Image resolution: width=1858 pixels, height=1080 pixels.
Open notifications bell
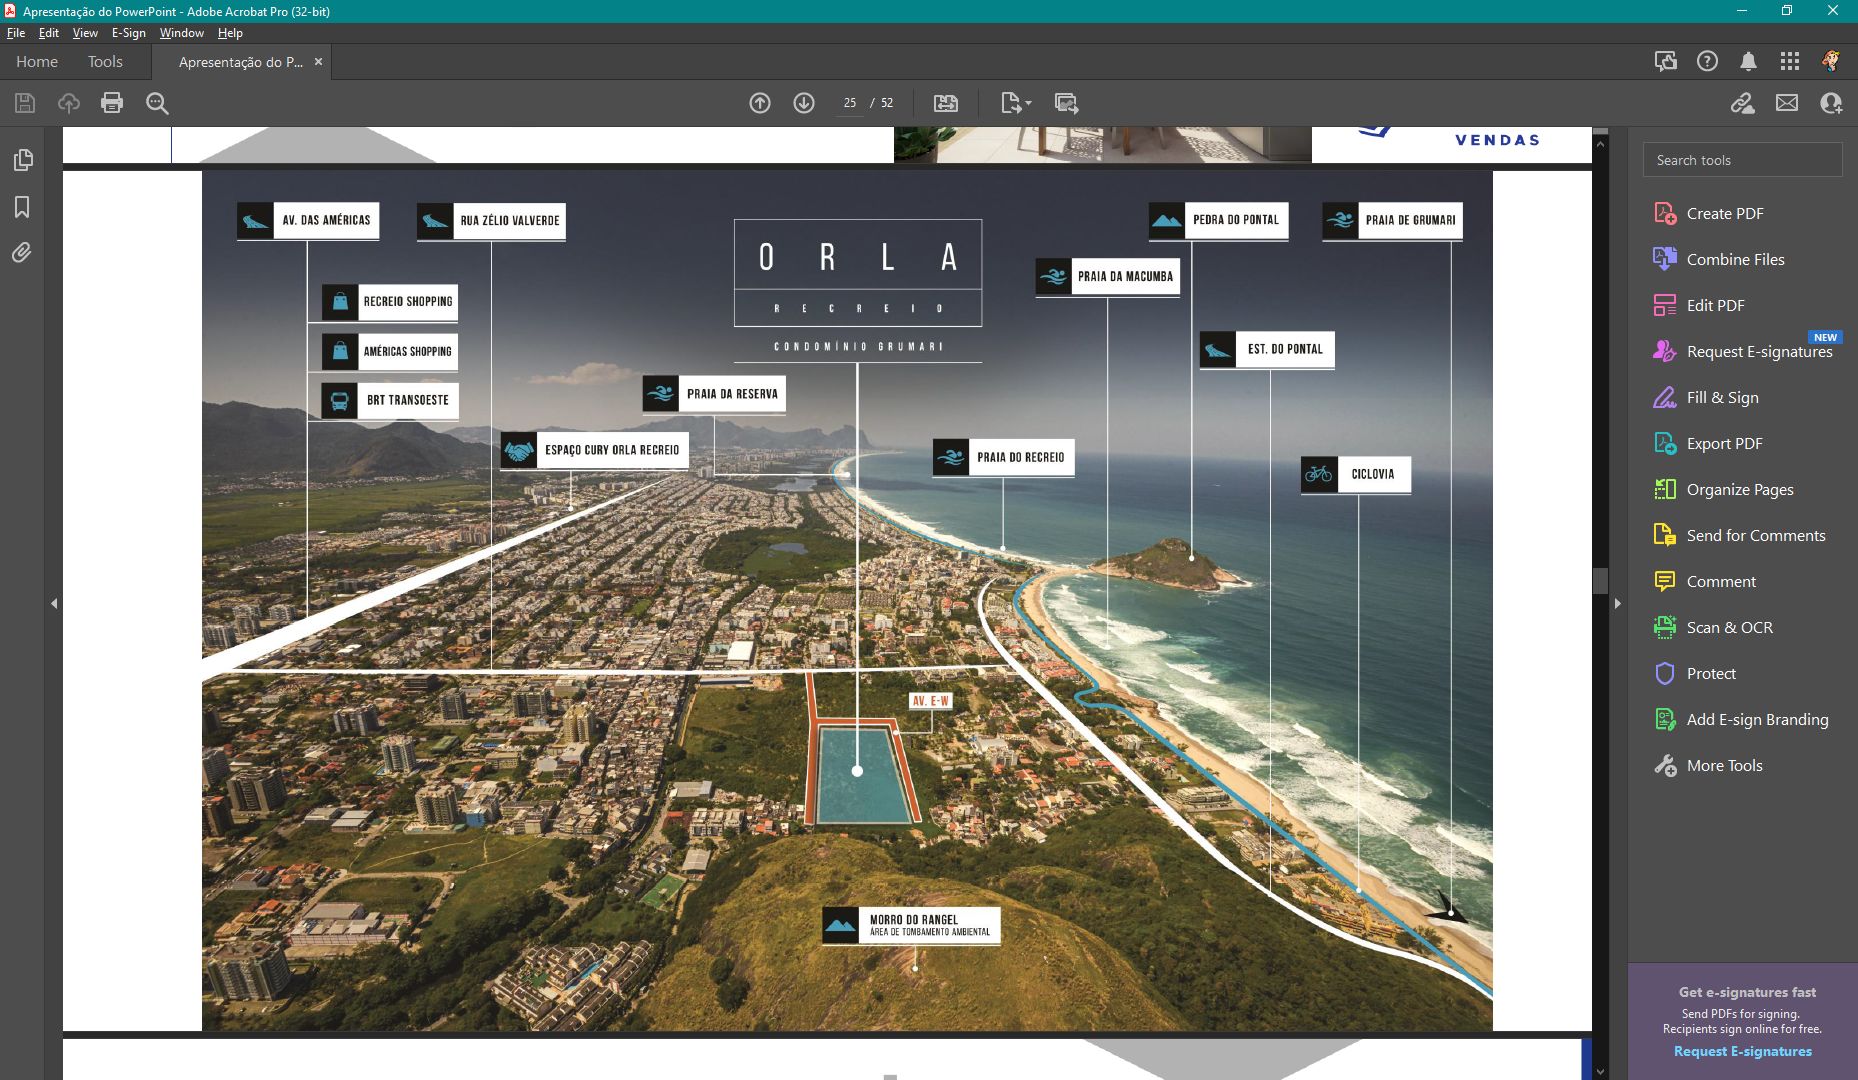coord(1748,61)
